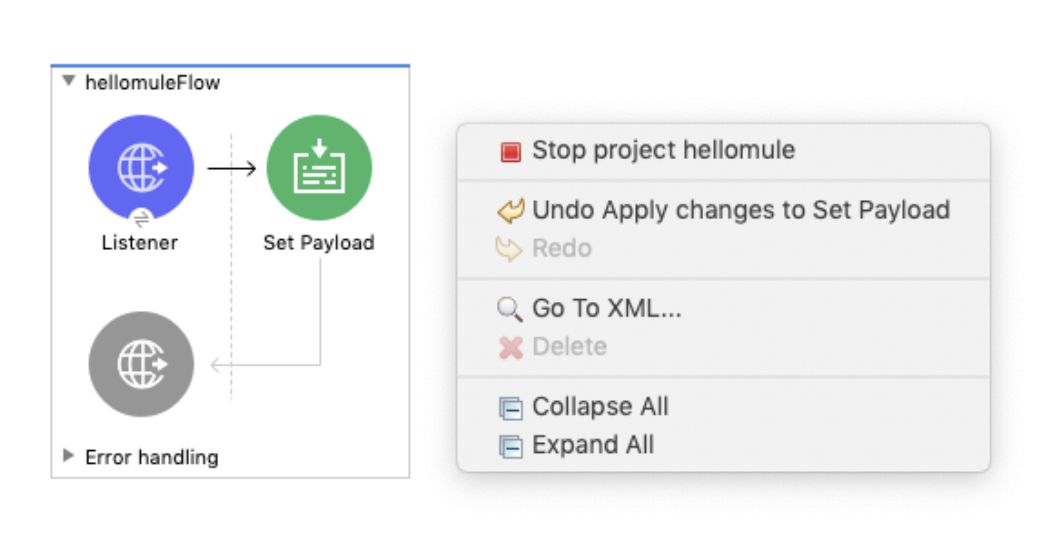The height and width of the screenshot is (540, 1060).
Task: Select the blue HTTP Listener globe icon
Action: (141, 167)
